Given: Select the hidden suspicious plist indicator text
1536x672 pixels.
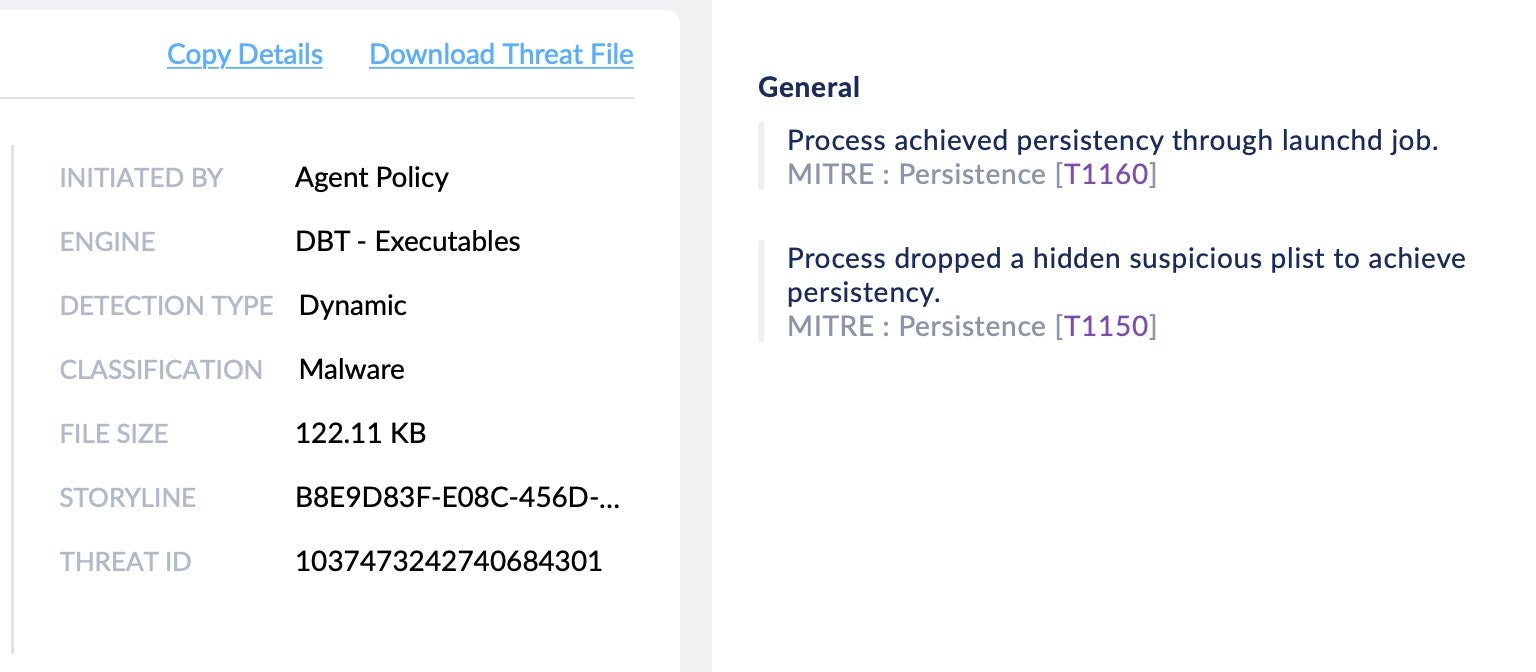Looking at the screenshot, I should pos(1125,259).
